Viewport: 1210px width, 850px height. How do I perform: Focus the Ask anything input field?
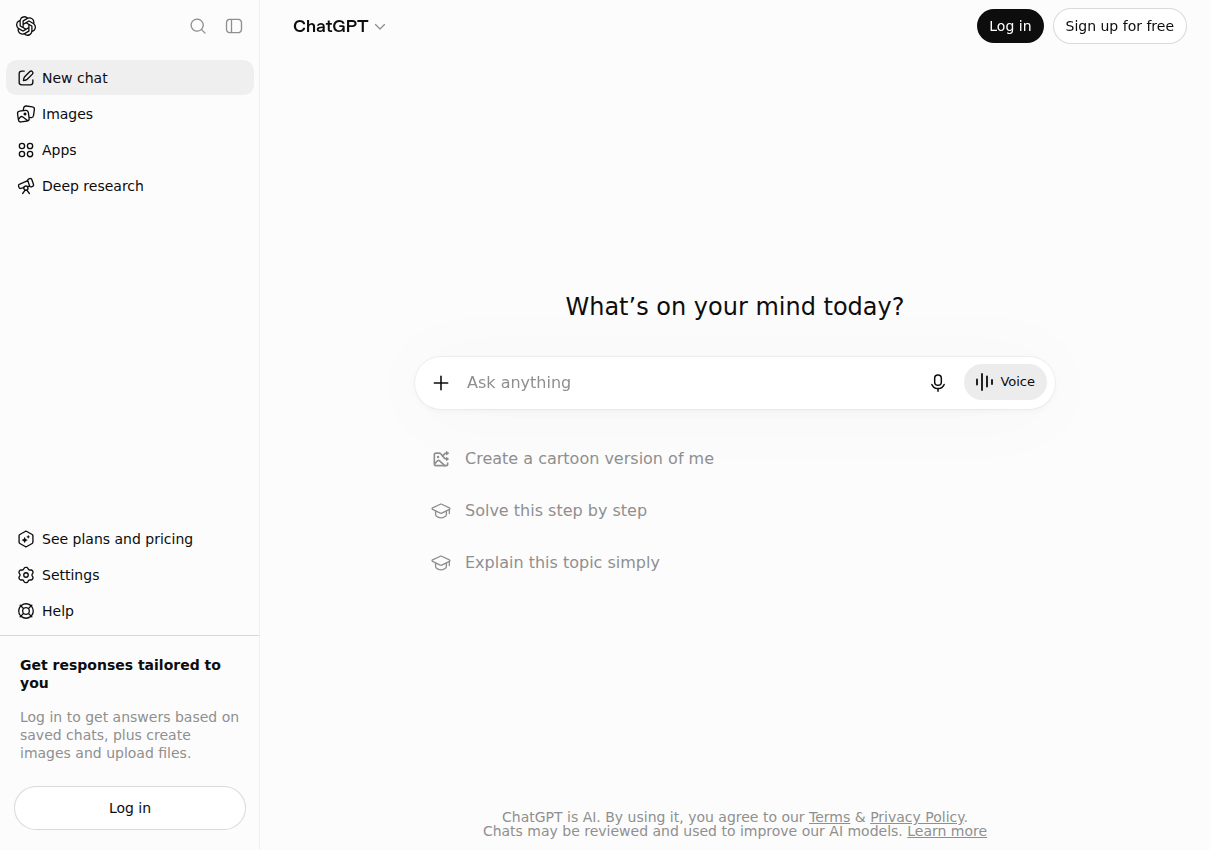690,383
